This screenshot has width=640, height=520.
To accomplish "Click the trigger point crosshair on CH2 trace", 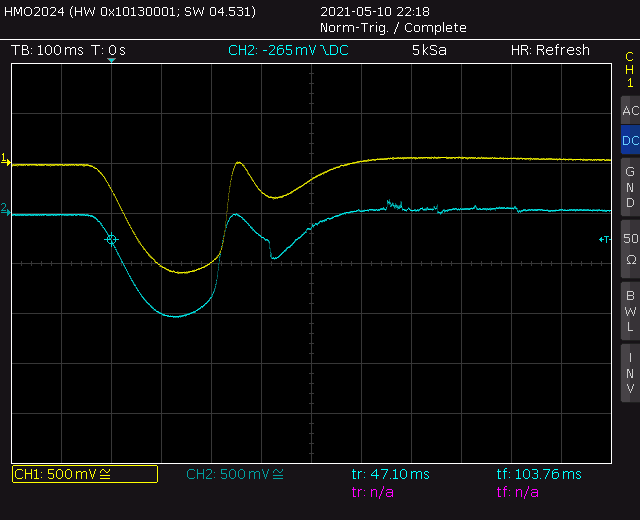I will tap(111, 240).
